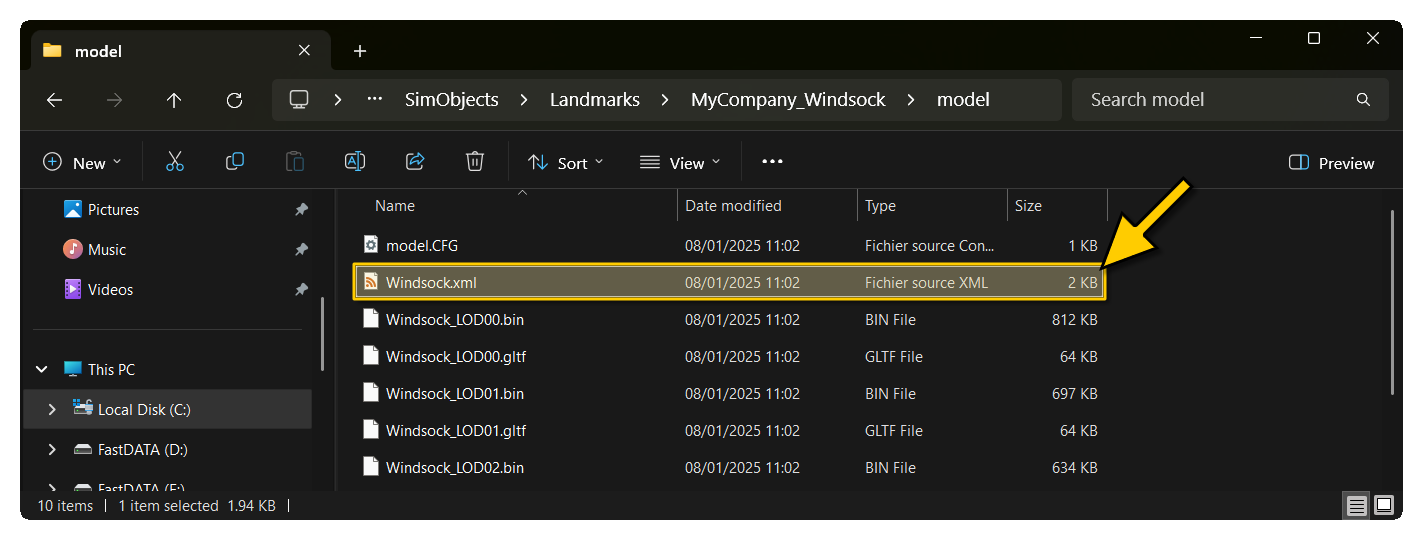The image size is (1423, 540).
Task: Click model in the breadcrumb path
Action: tap(963, 100)
